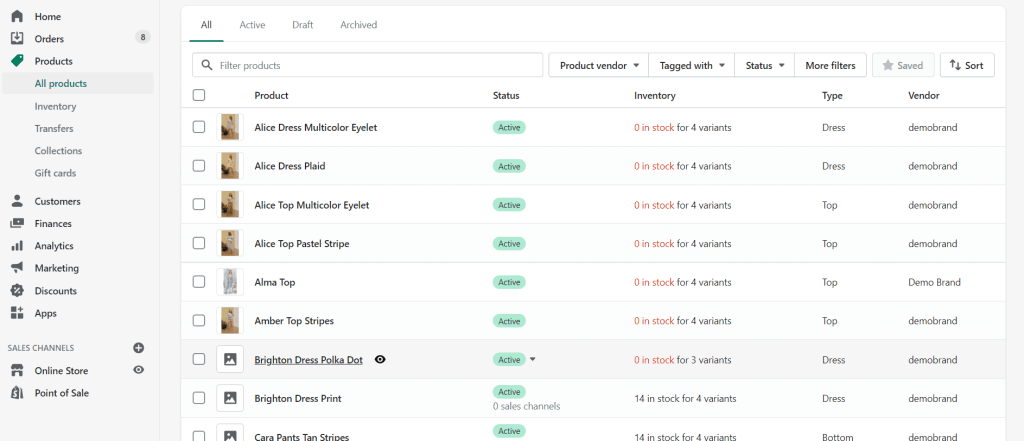Open Orders via its inbox icon
Viewport: 1024px width, 441px height.
pyautogui.click(x=17, y=39)
